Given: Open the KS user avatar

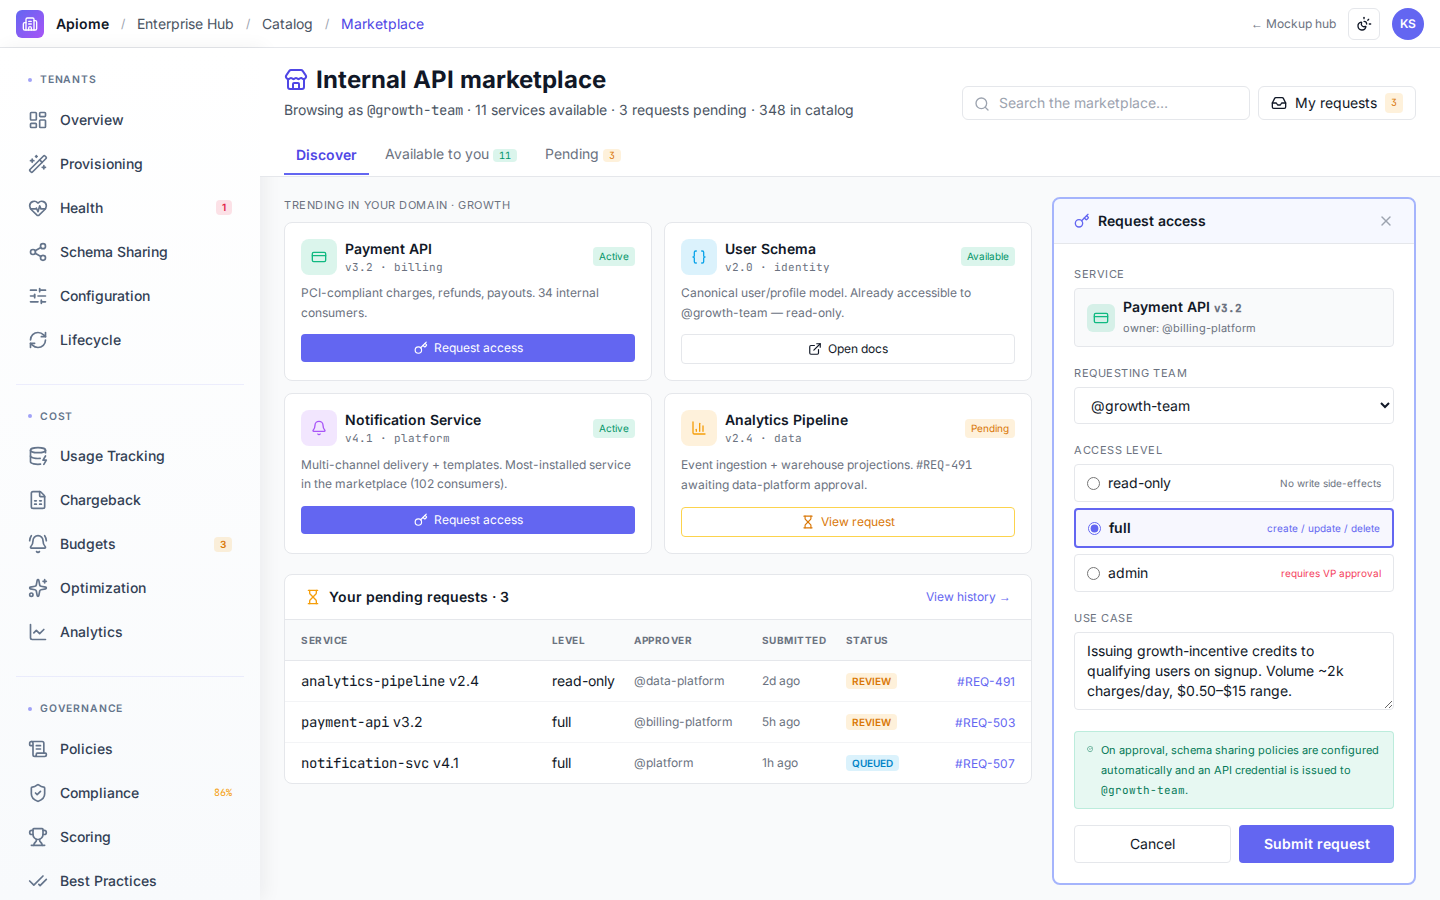Looking at the screenshot, I should 1408,24.
